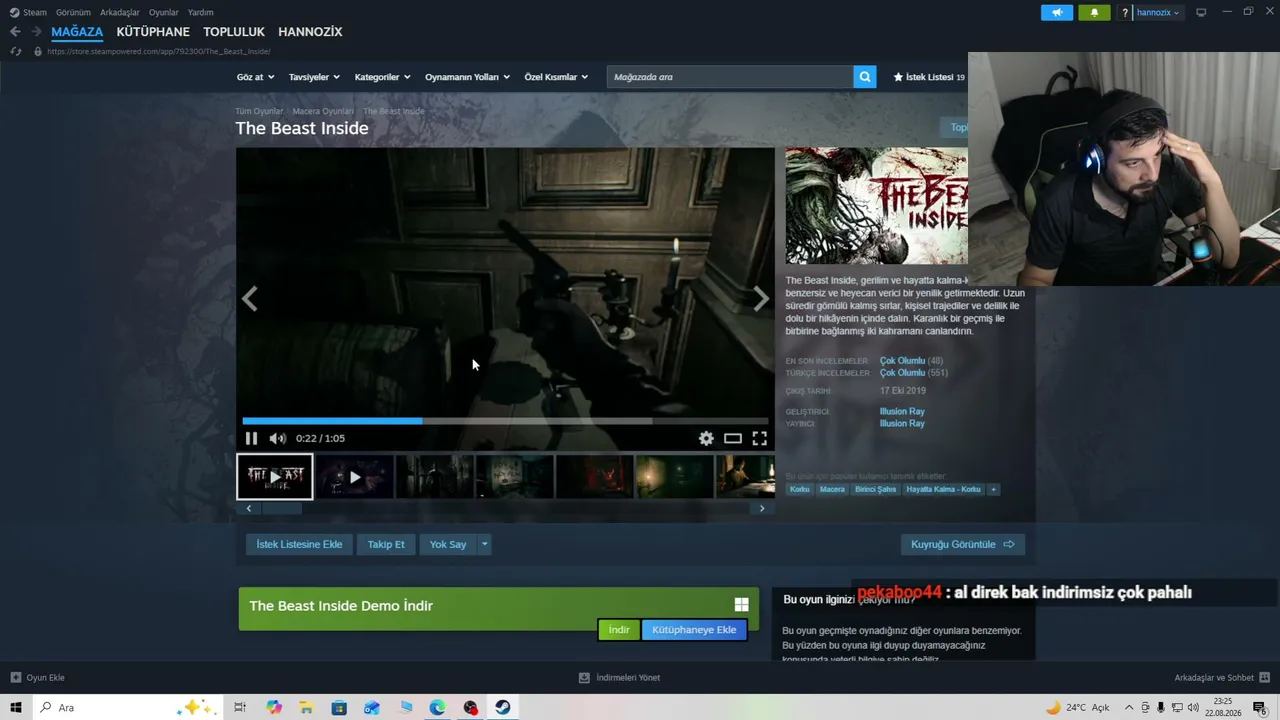Open the blue megaphone announcements button
The height and width of the screenshot is (720, 1280).
[x=1057, y=13]
